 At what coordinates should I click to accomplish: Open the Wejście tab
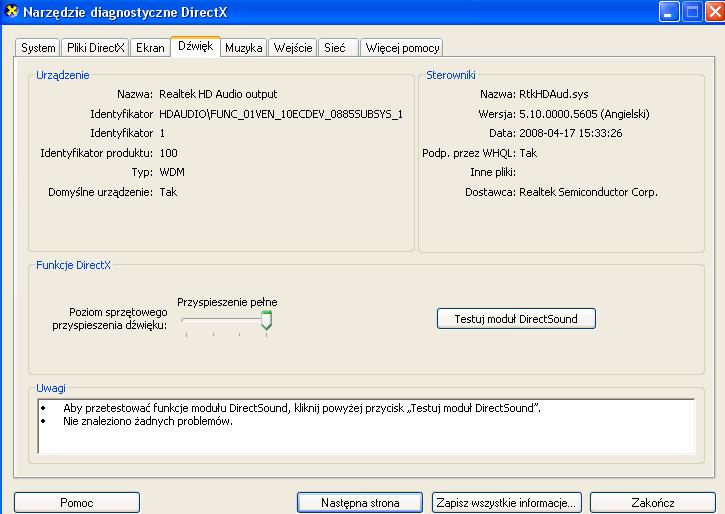293,48
